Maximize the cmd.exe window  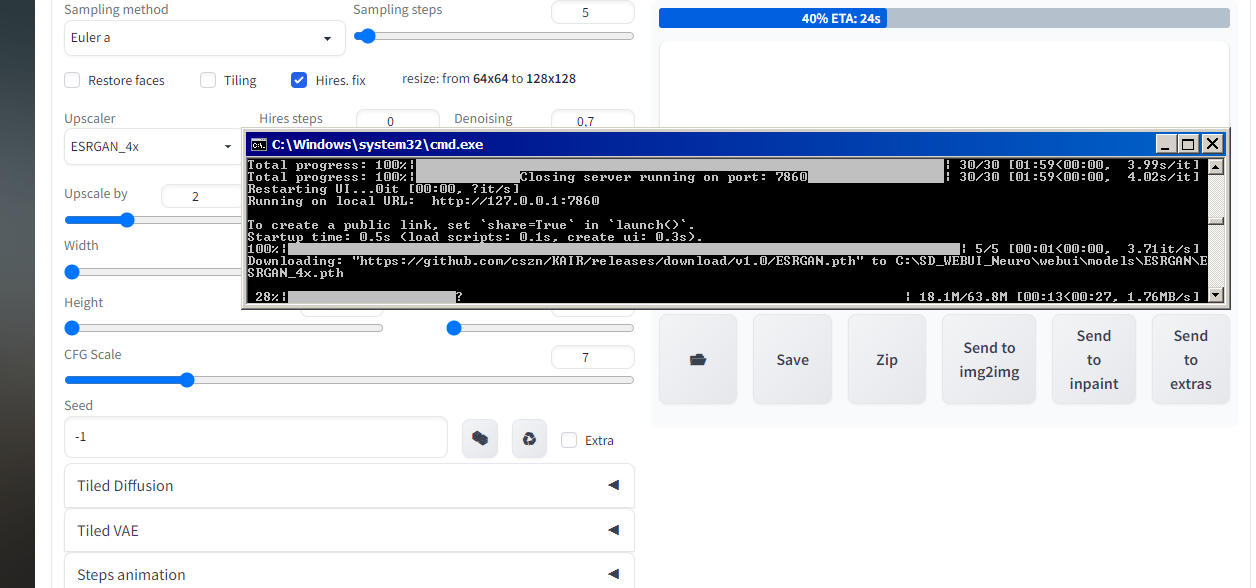click(1188, 144)
